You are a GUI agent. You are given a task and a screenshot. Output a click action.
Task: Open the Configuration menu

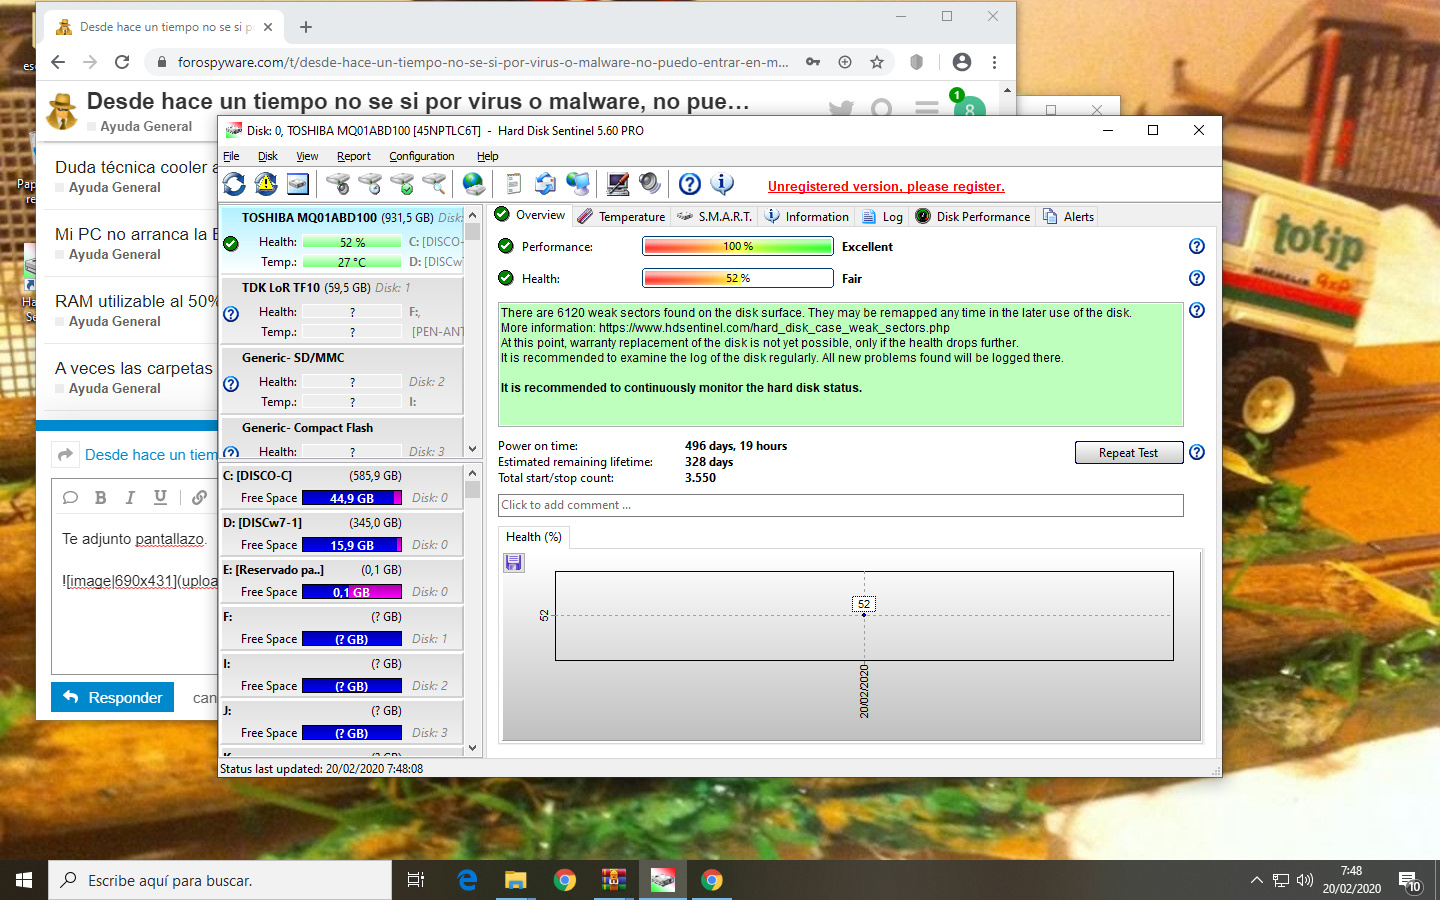[422, 156]
